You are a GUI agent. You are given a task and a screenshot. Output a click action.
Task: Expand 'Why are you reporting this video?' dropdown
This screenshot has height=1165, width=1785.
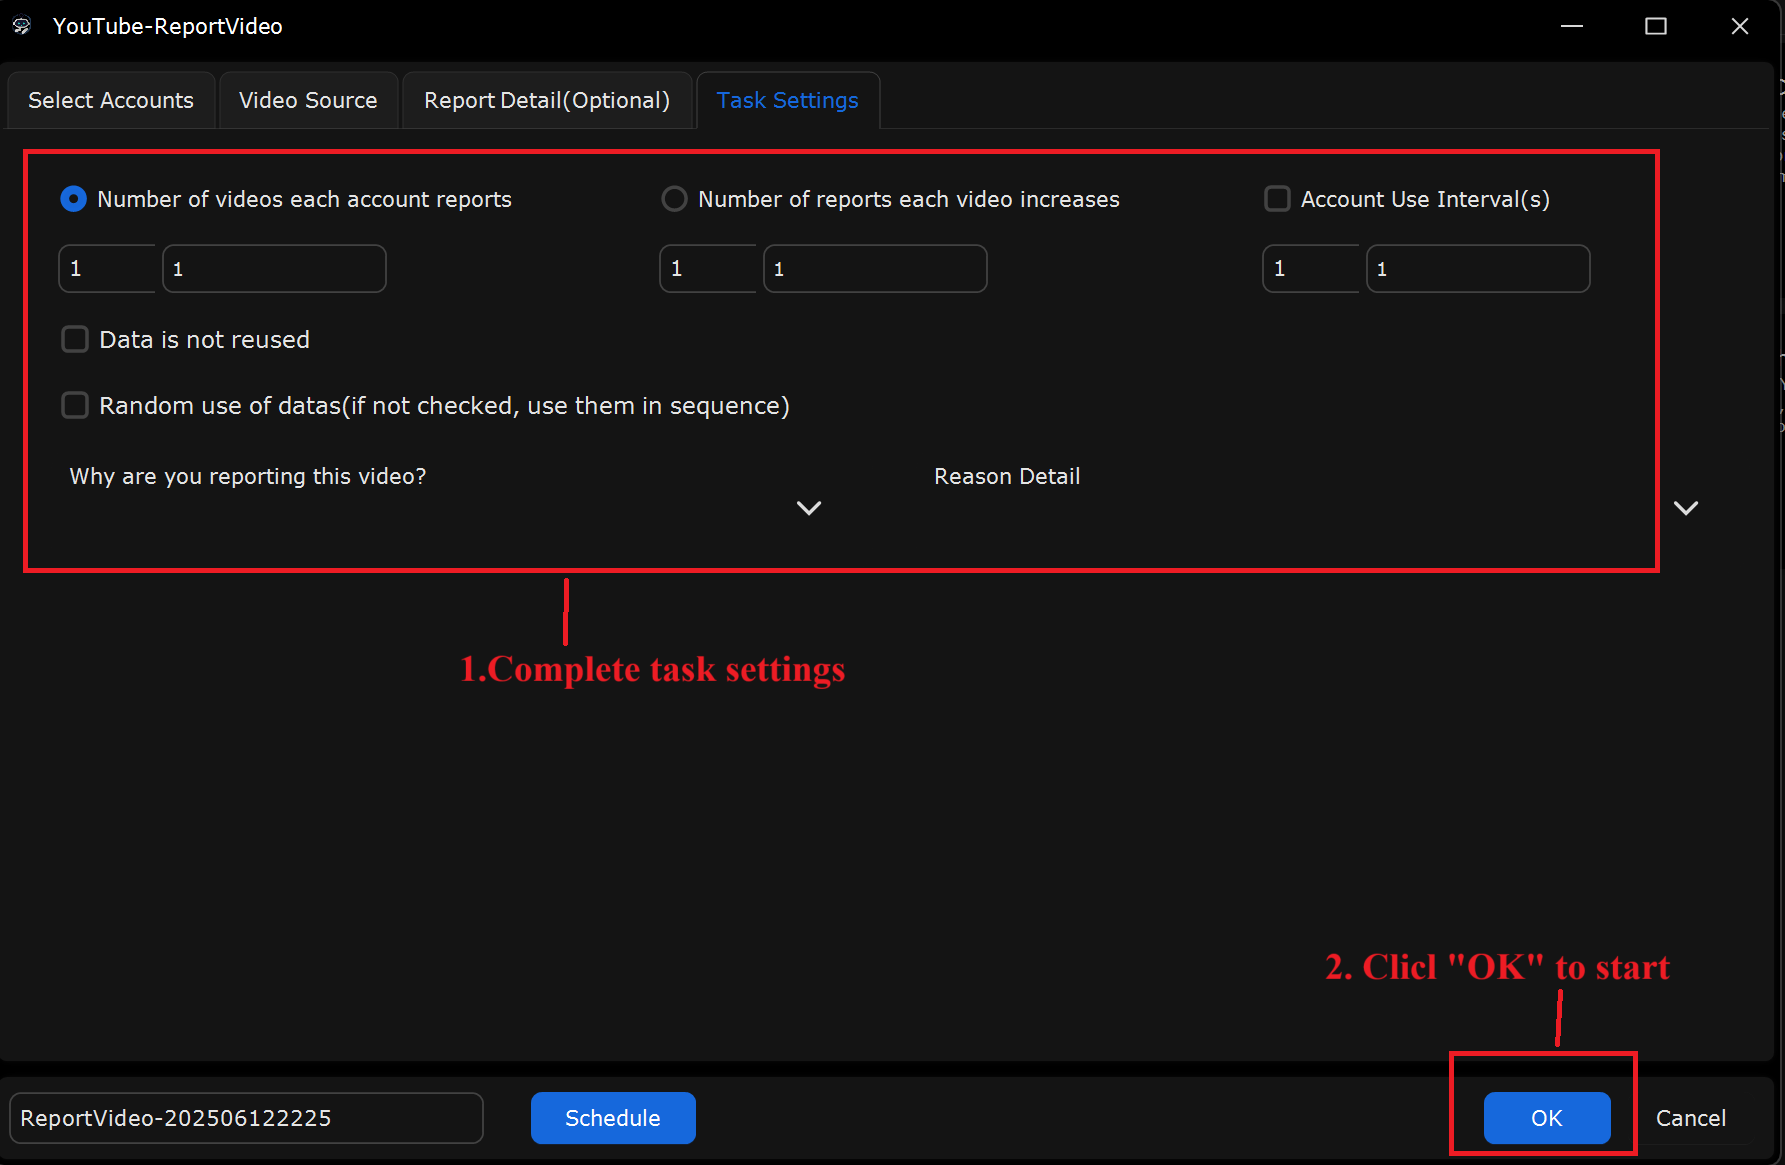point(808,508)
